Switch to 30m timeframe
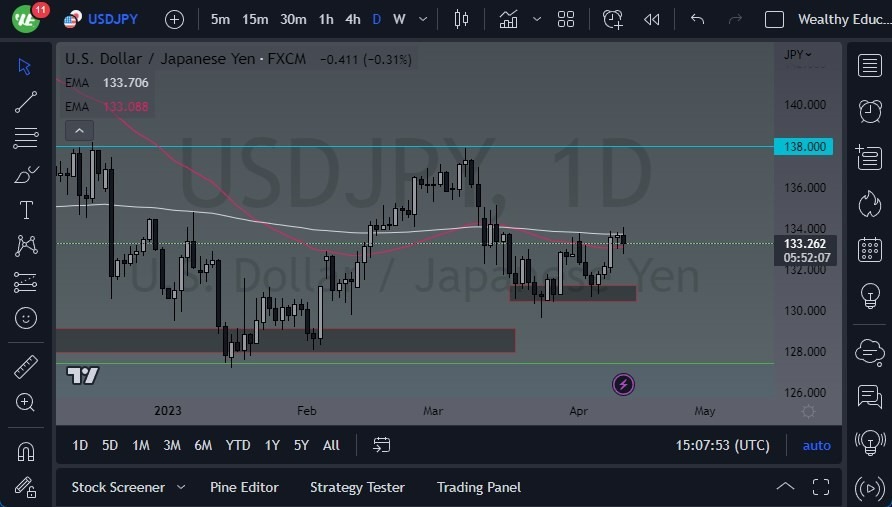 pos(293,19)
